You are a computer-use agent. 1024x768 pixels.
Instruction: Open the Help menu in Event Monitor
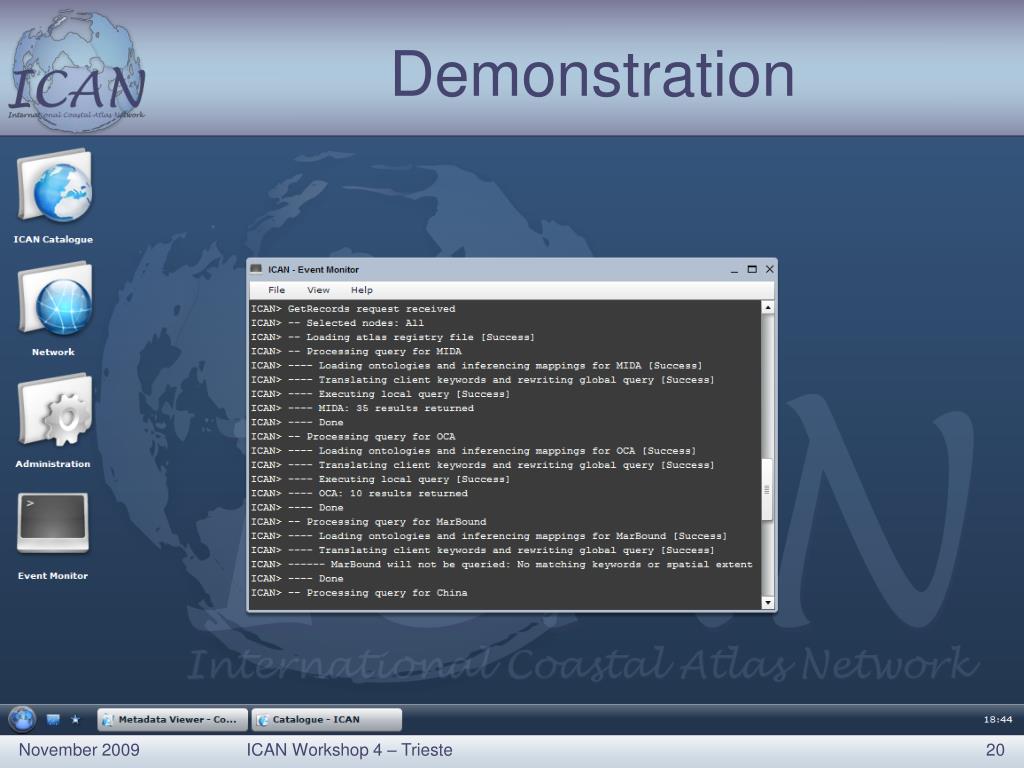[x=361, y=290]
